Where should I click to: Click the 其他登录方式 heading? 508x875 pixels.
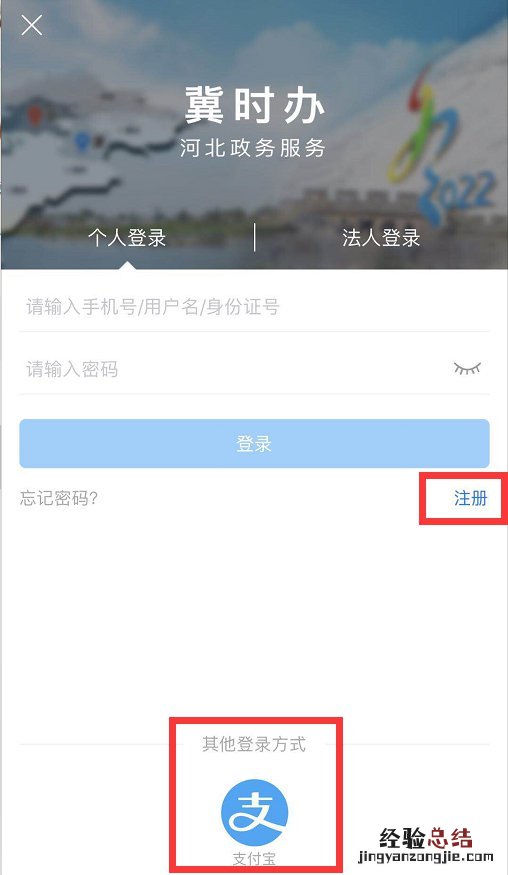coord(255,744)
